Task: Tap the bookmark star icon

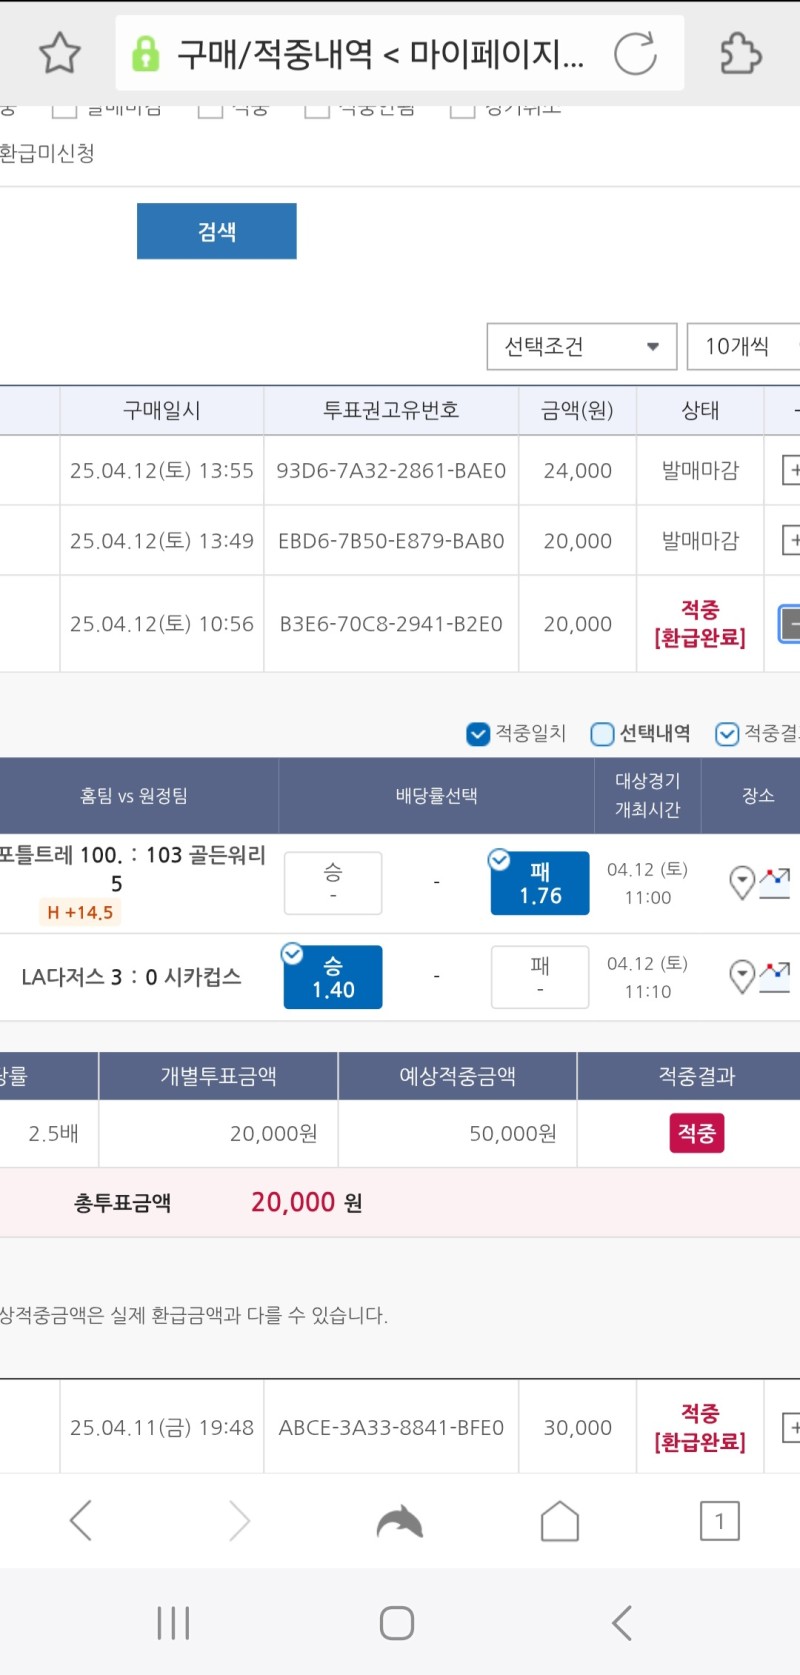Action: coord(59,53)
